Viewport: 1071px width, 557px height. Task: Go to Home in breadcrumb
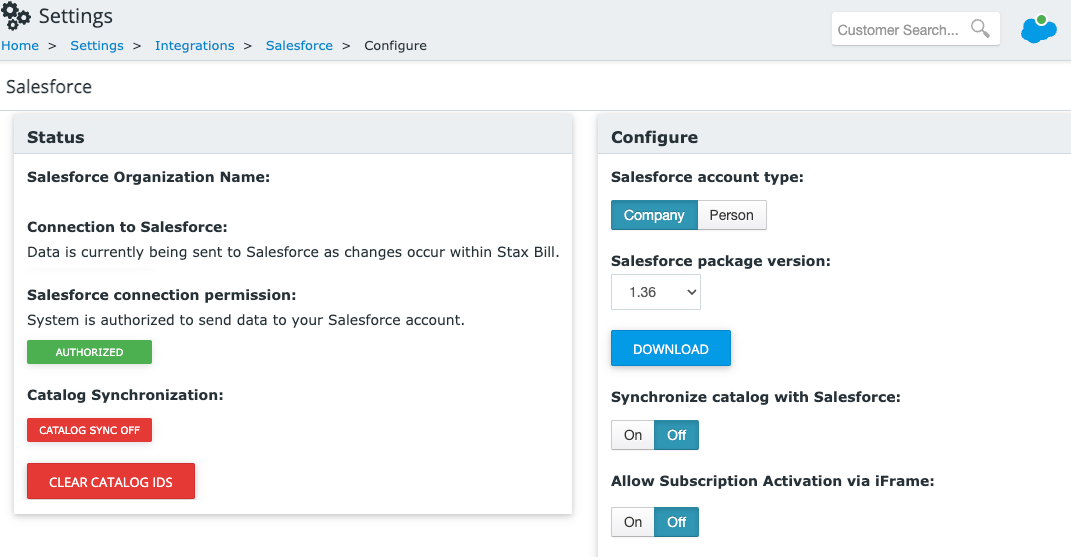pos(20,46)
